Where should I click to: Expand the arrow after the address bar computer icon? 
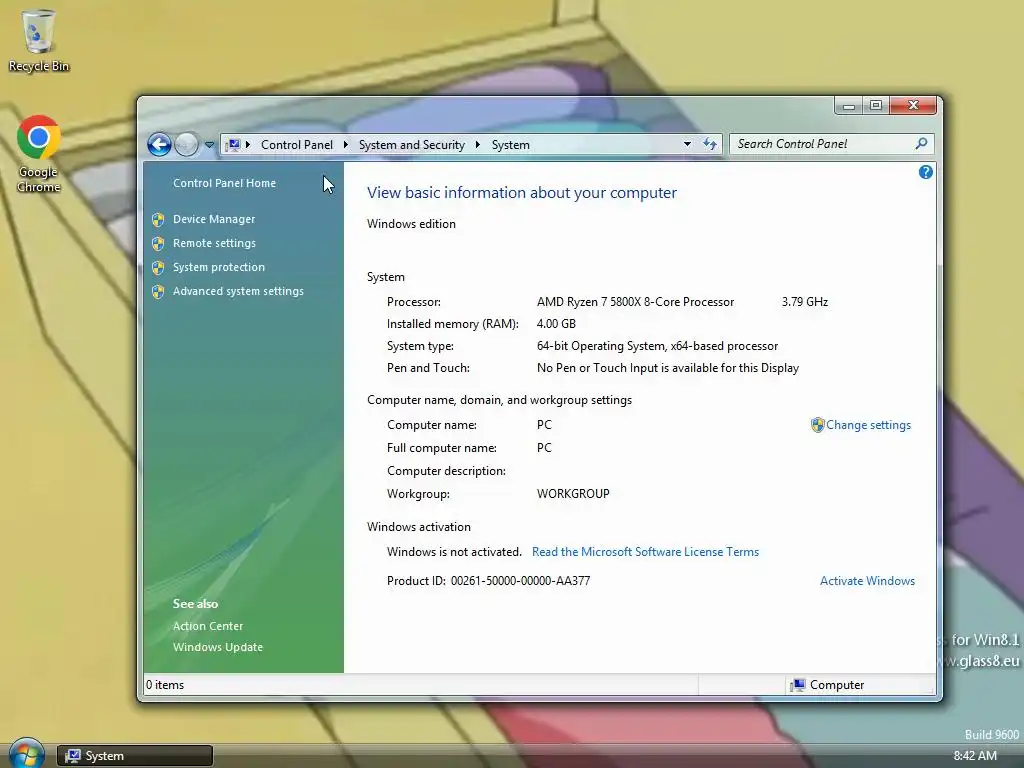pos(248,144)
